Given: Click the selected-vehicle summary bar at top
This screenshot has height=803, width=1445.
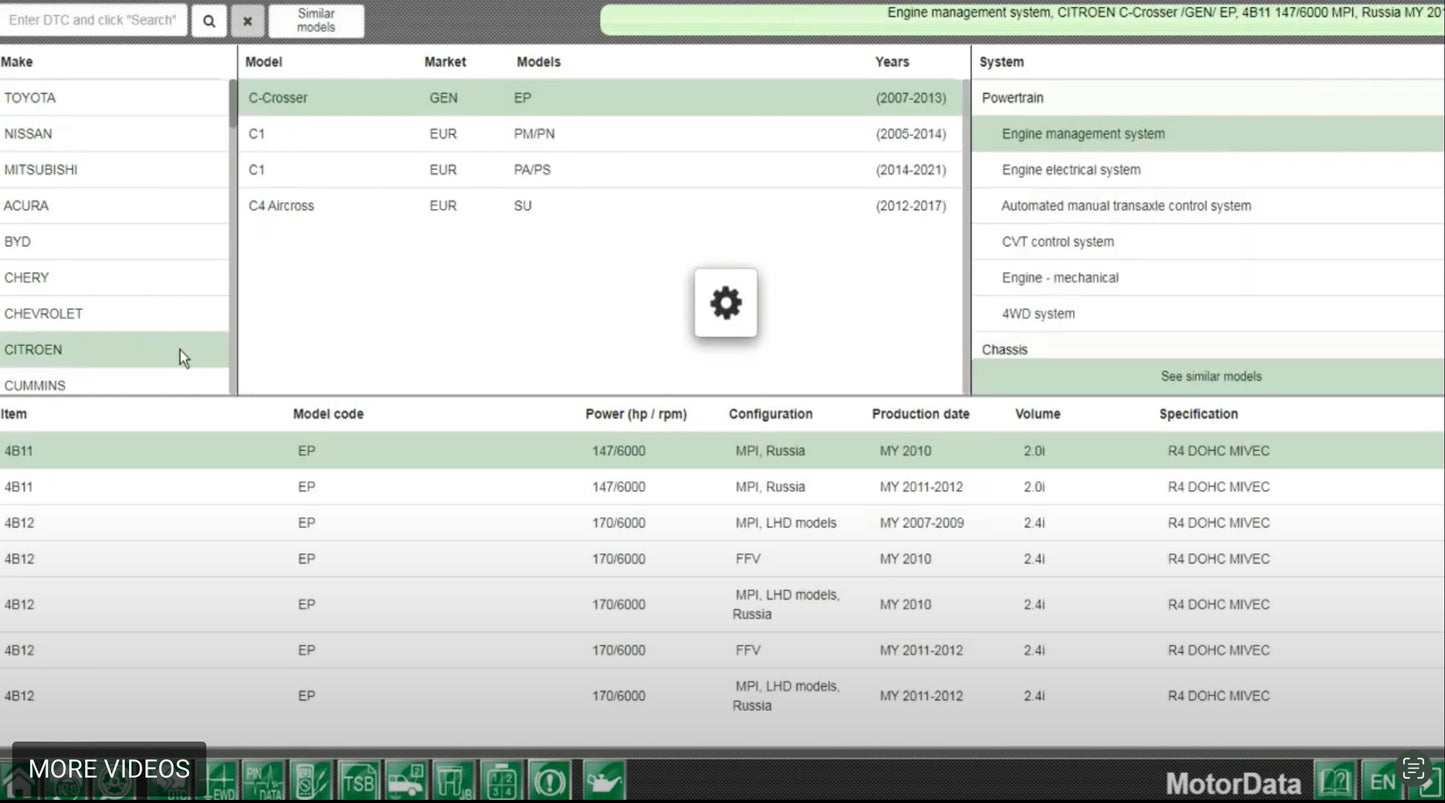Looking at the screenshot, I should tap(1022, 19).
